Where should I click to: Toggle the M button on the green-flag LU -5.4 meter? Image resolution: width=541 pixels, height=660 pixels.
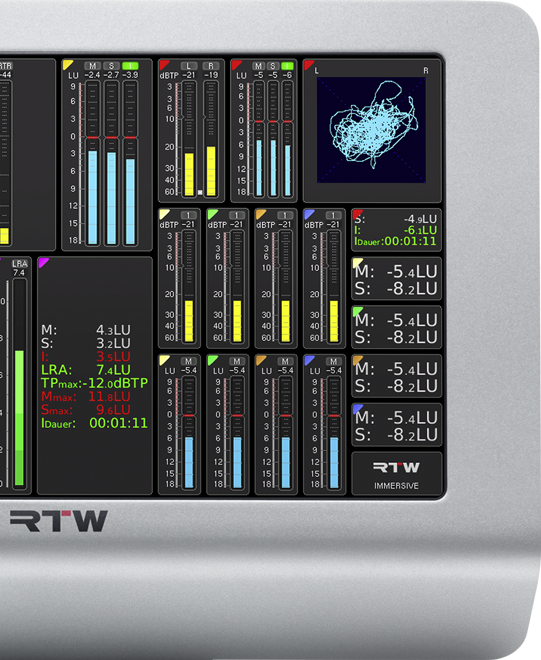(237, 361)
